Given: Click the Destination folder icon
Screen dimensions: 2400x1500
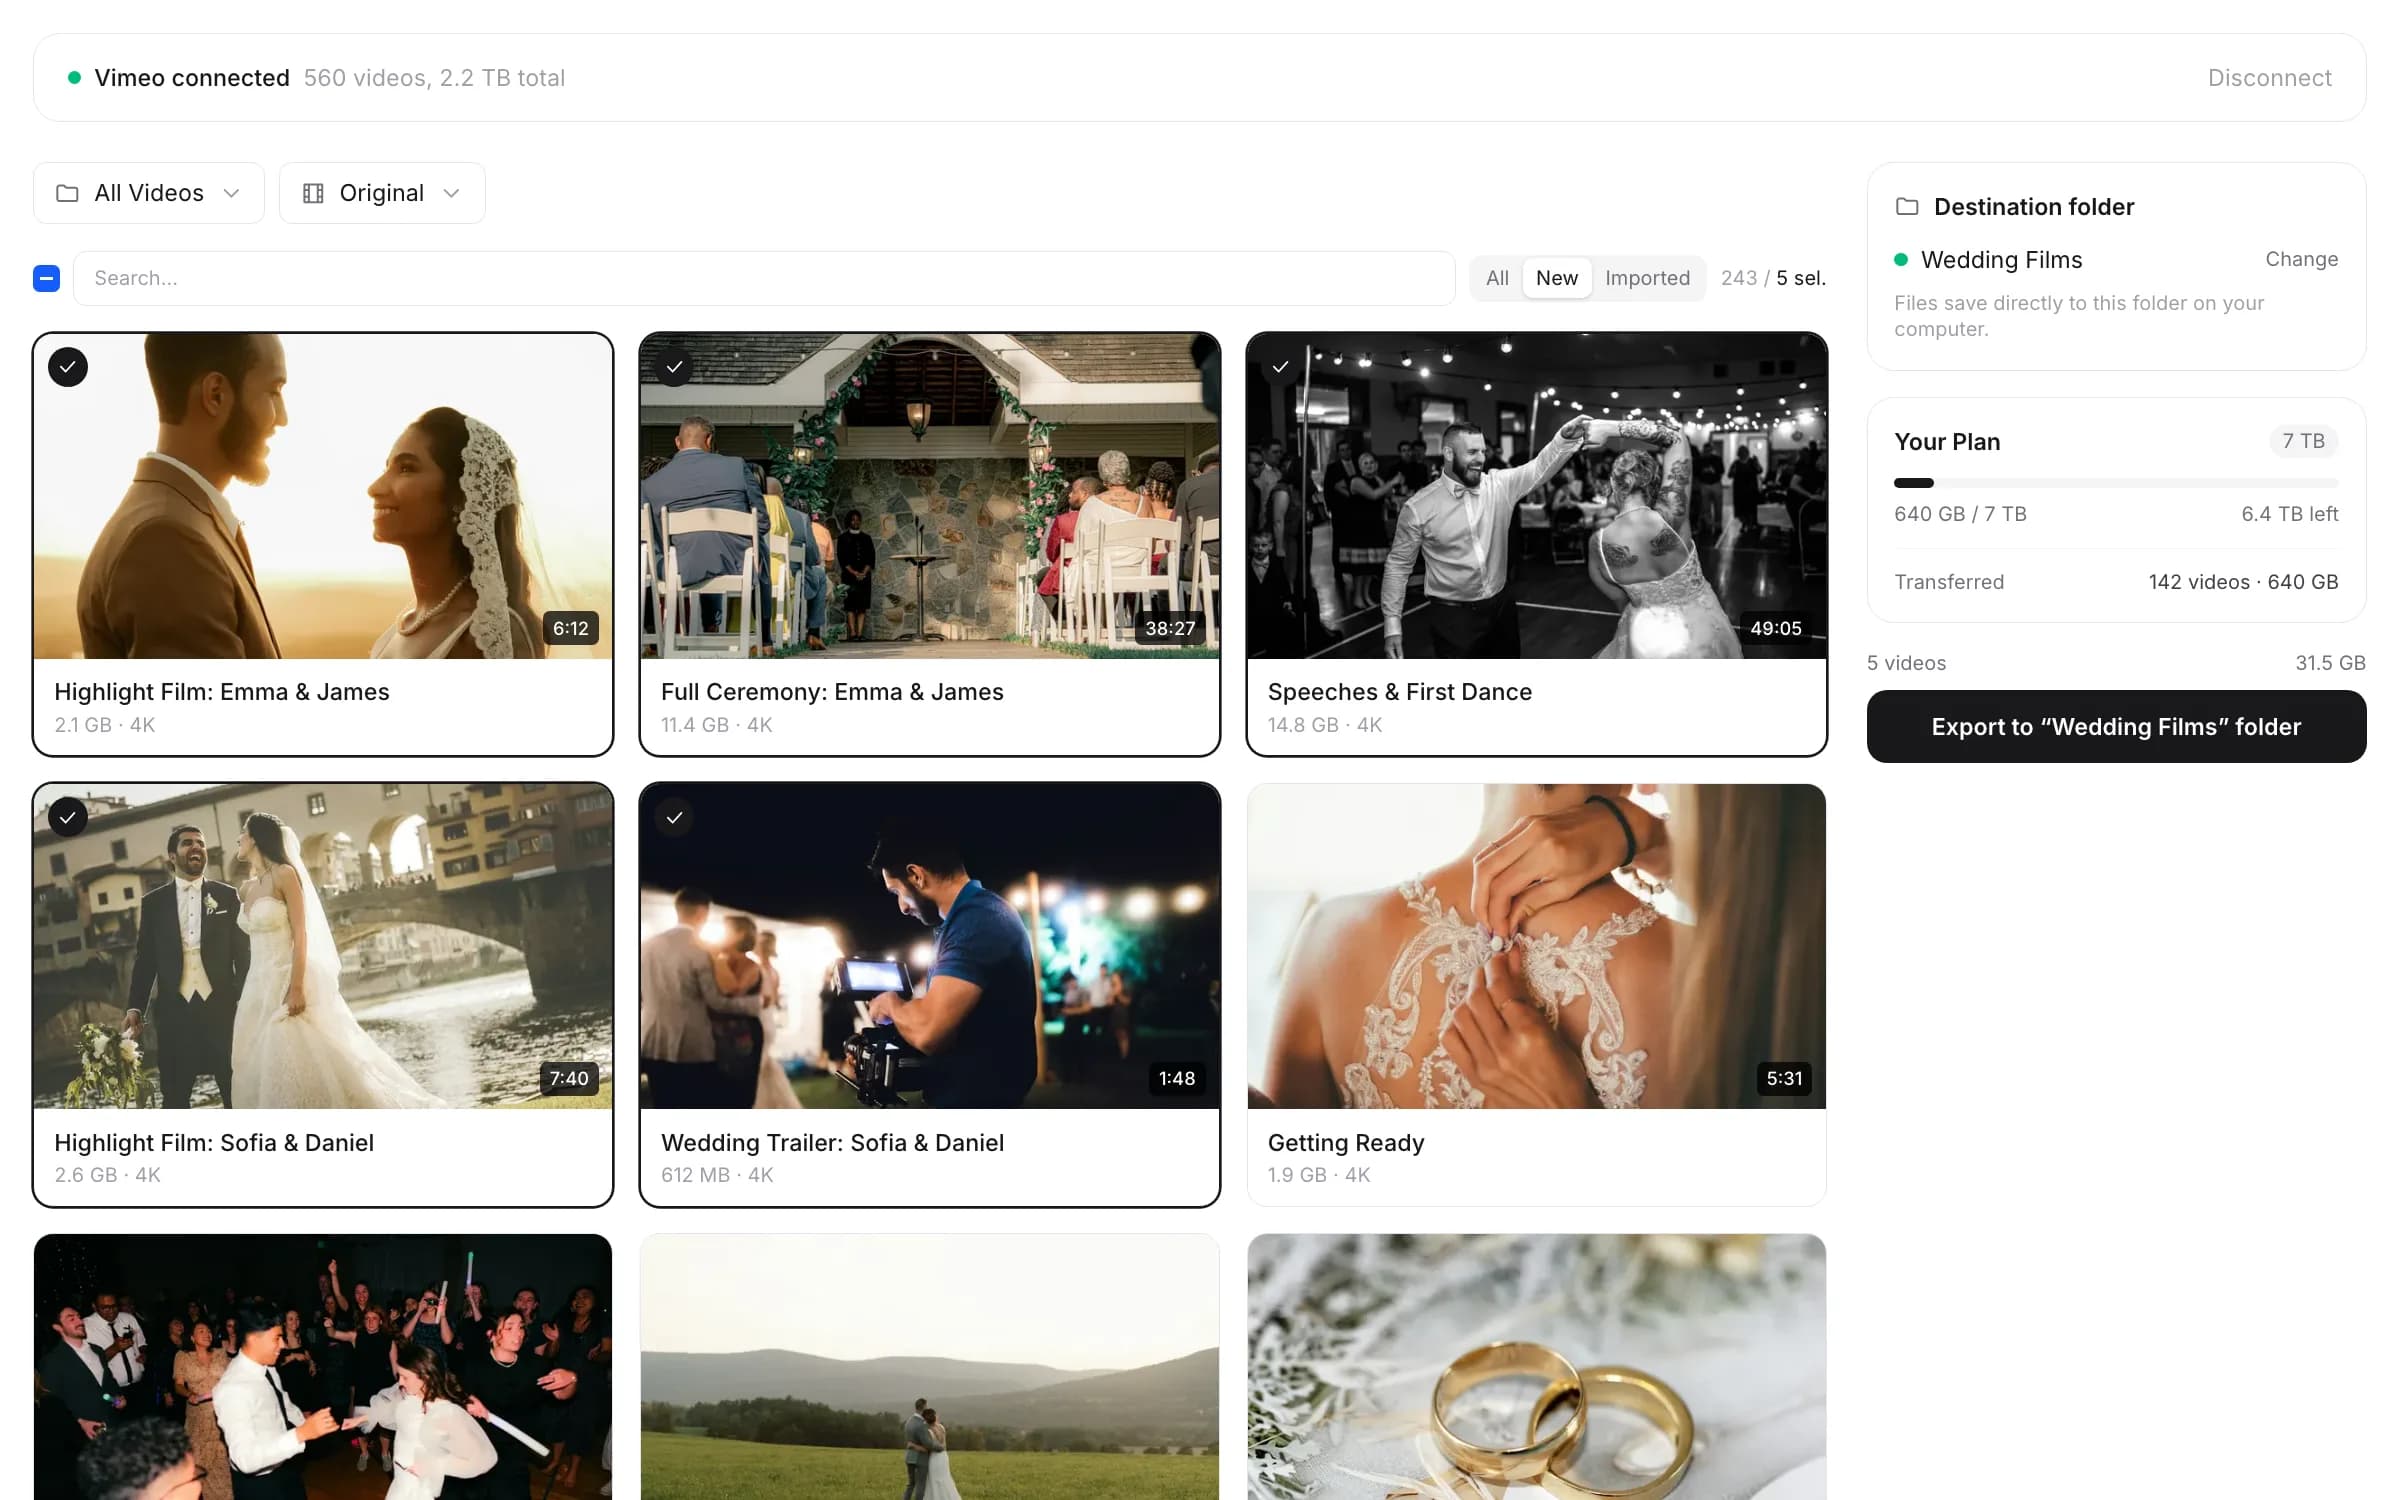Looking at the screenshot, I should [1907, 206].
